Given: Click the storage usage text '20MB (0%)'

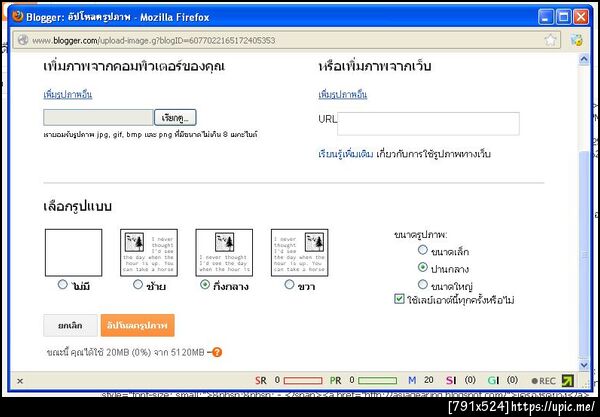Looking at the screenshot, I should coord(129,352).
